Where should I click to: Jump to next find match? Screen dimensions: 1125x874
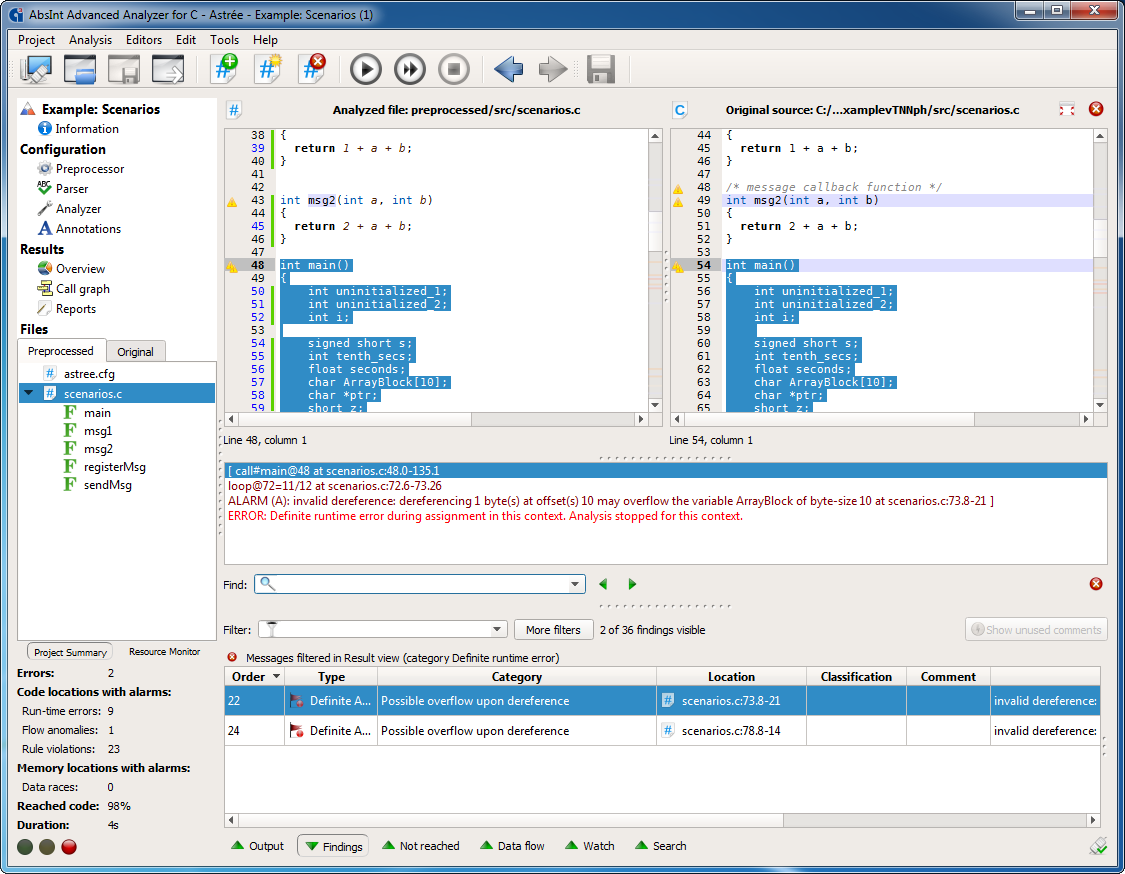tap(632, 584)
